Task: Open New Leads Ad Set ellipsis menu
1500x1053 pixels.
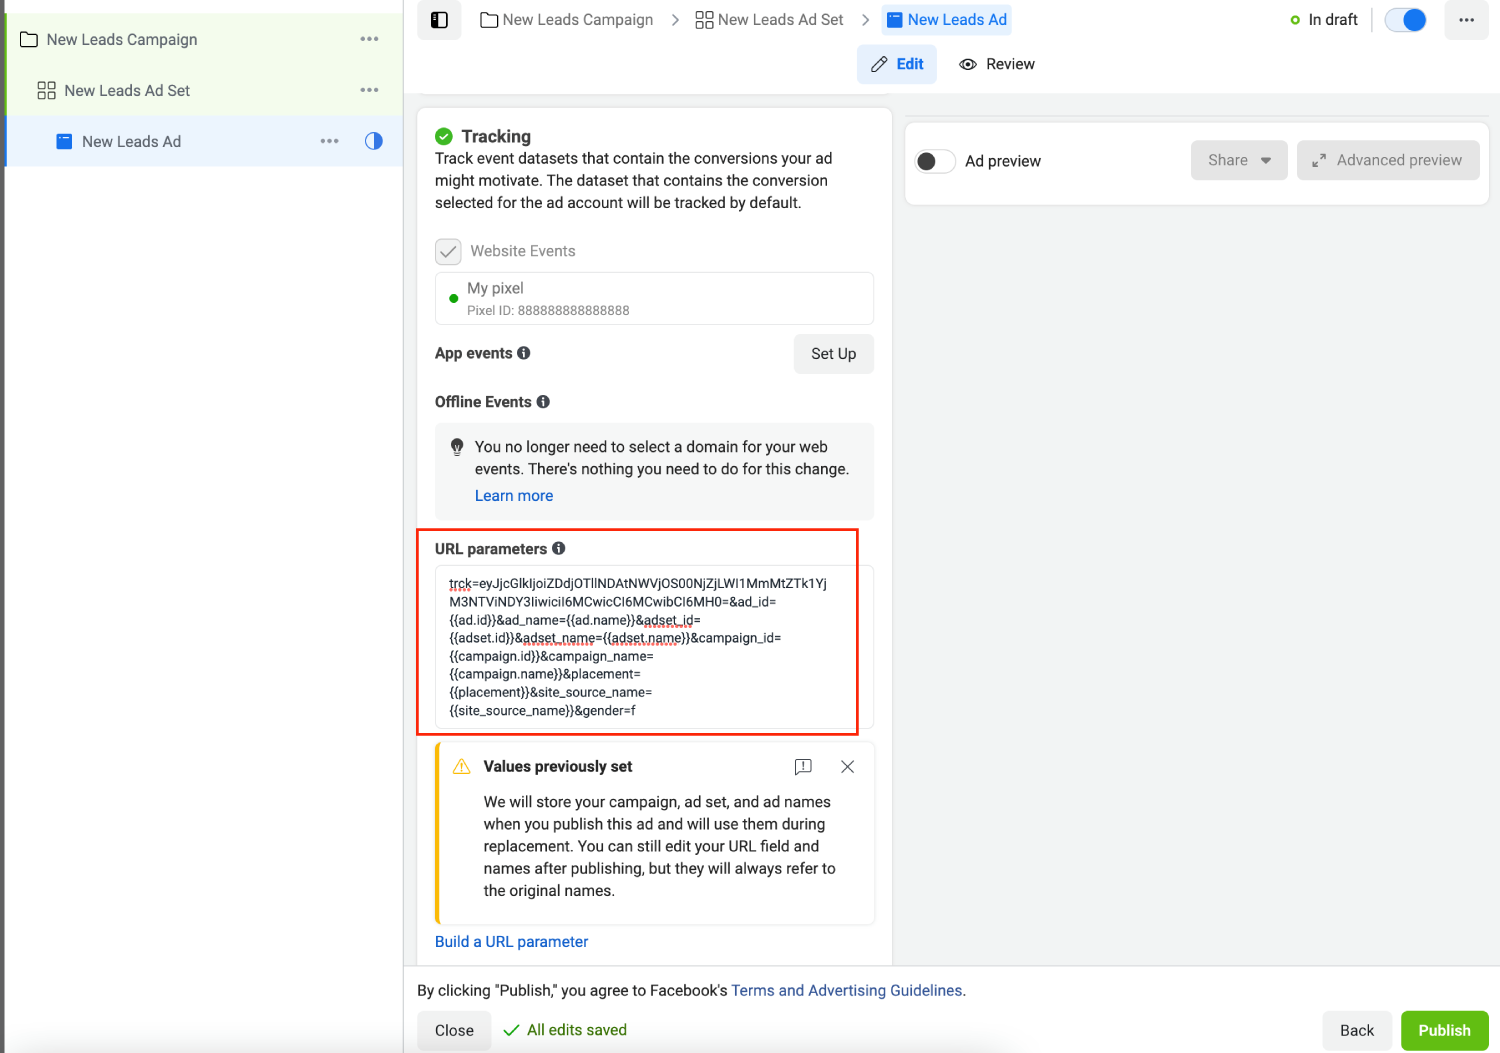Action: (x=369, y=90)
